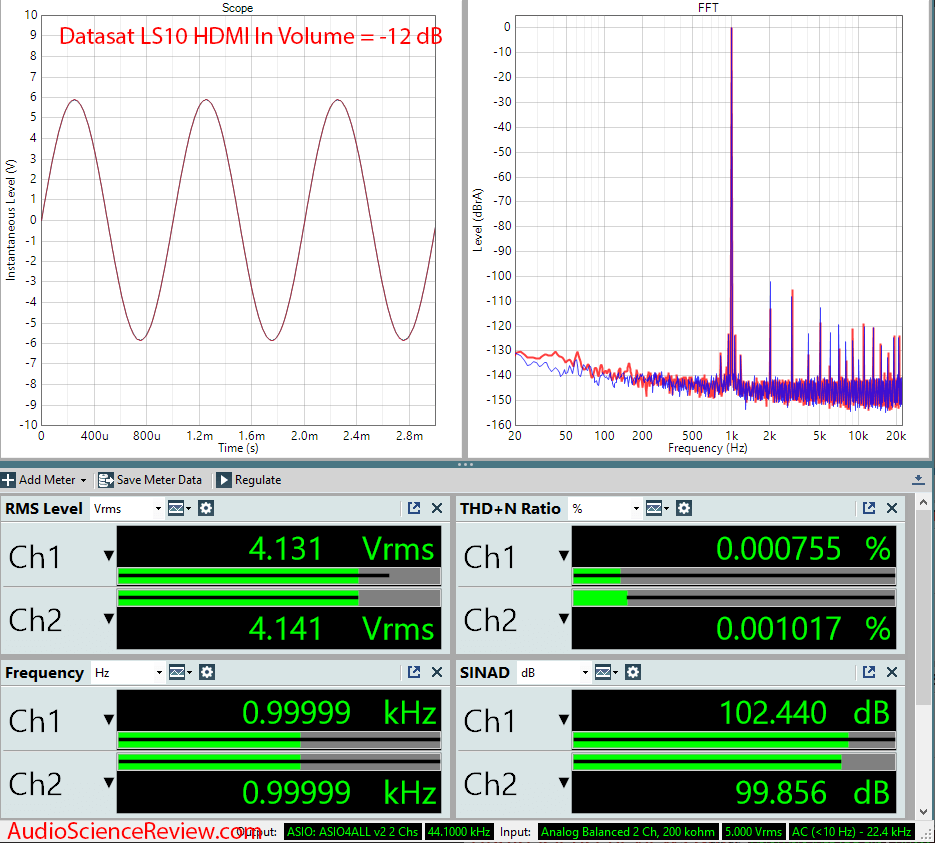Viewport: 935px width, 843px height.
Task: Close the THD+N Ratio meter panel
Action: point(892,509)
